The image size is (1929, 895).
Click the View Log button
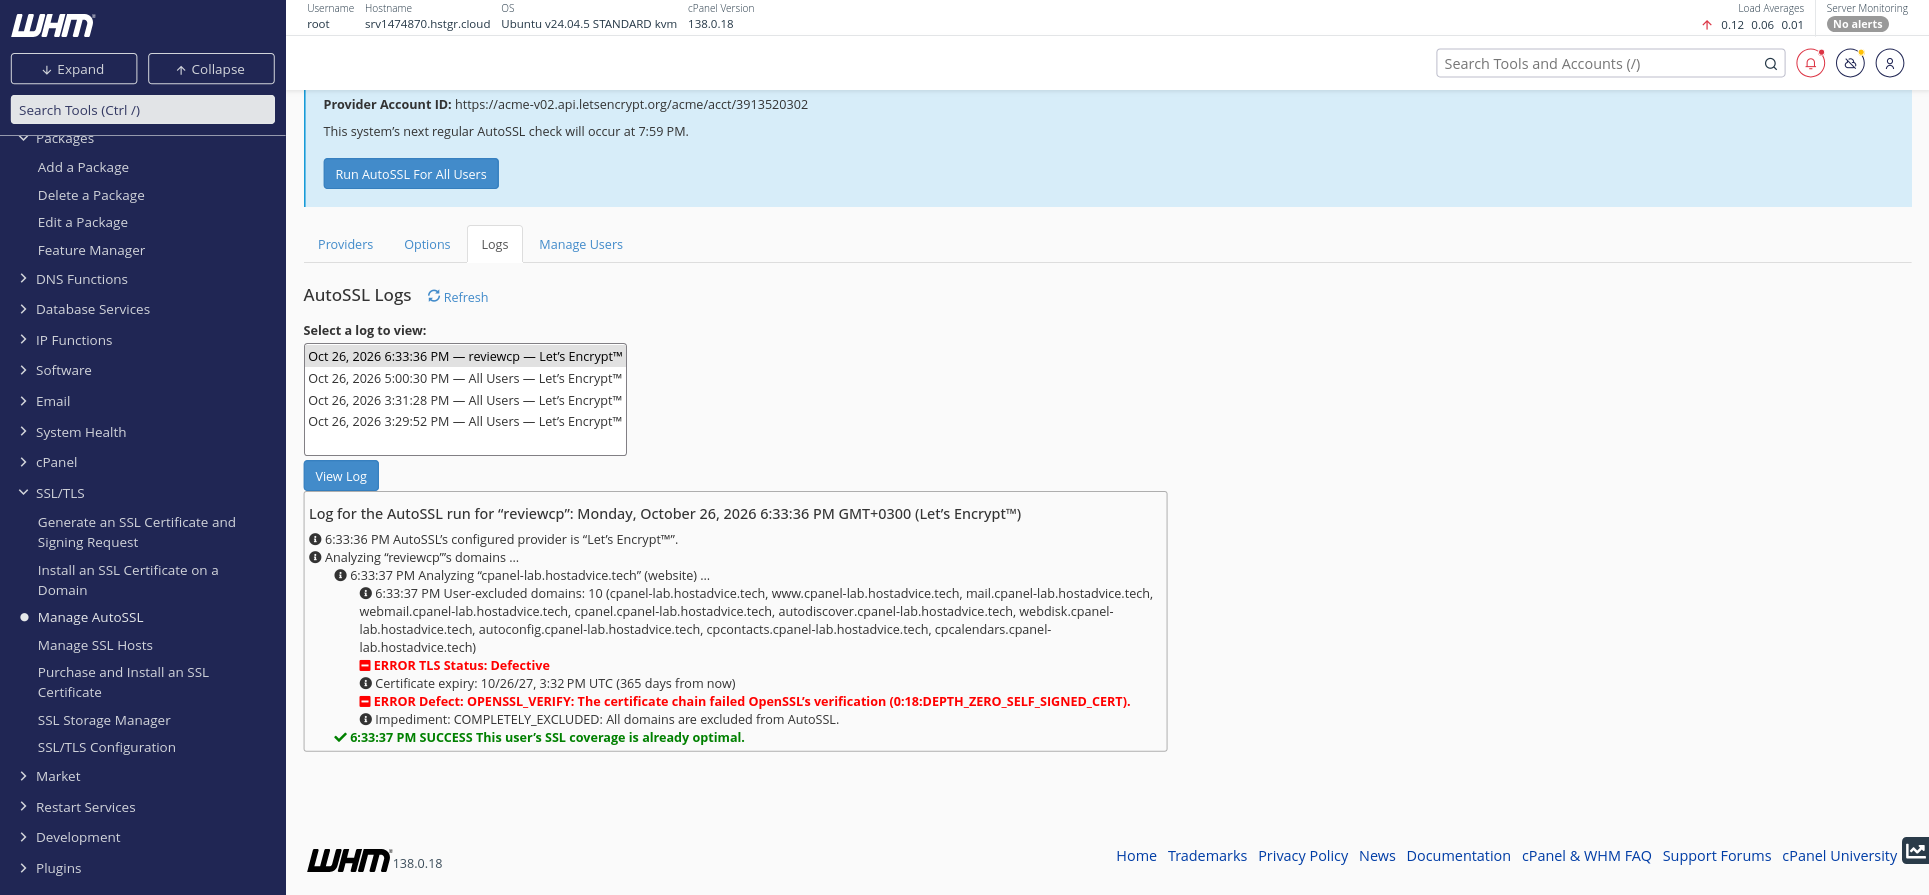pos(341,476)
